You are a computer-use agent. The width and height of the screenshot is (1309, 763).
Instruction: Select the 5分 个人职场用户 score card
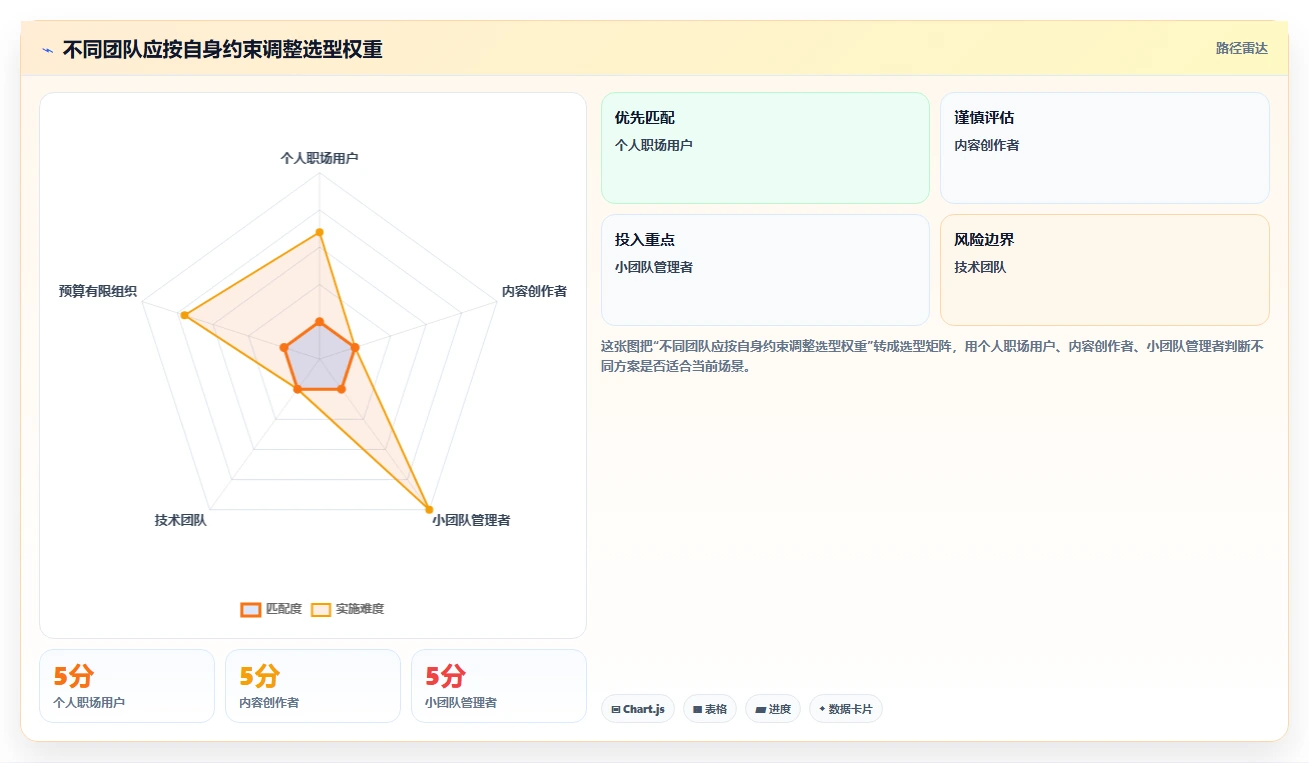pos(127,686)
